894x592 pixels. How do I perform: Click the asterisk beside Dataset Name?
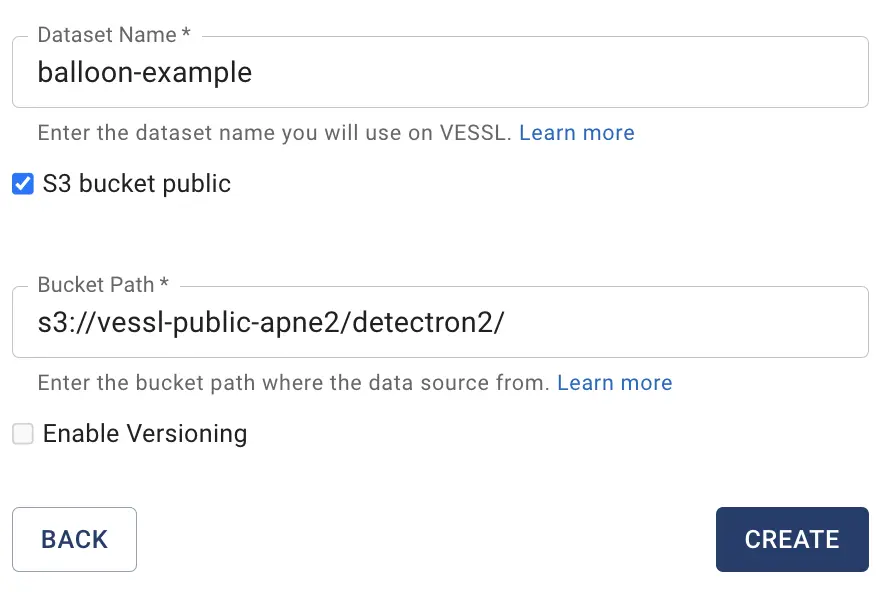click(x=186, y=35)
